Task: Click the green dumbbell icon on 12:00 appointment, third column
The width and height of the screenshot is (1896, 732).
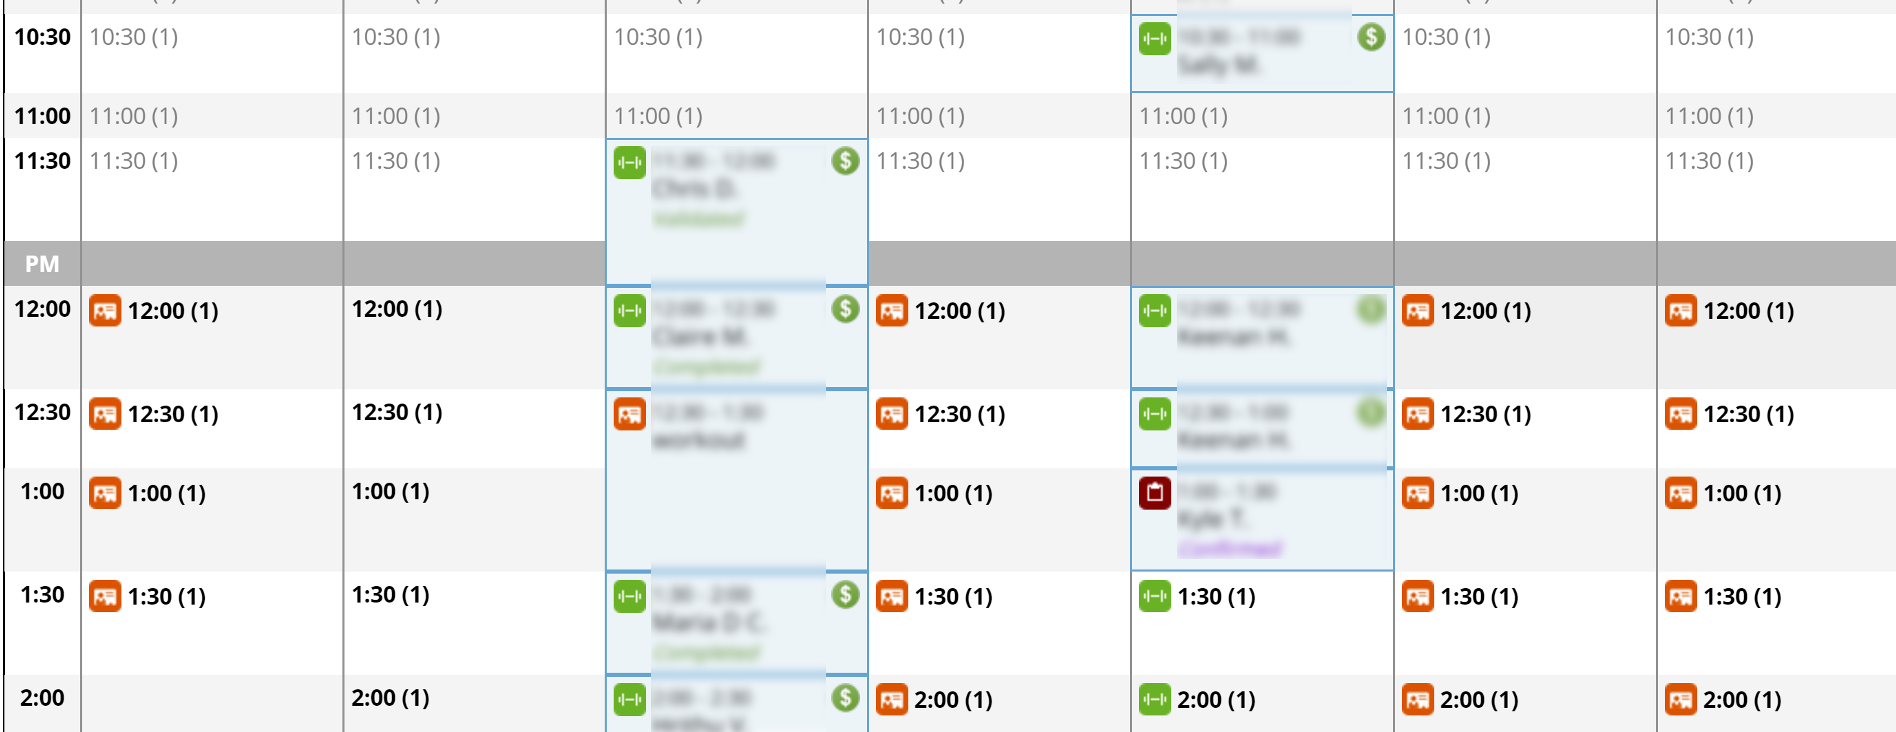Action: (629, 311)
